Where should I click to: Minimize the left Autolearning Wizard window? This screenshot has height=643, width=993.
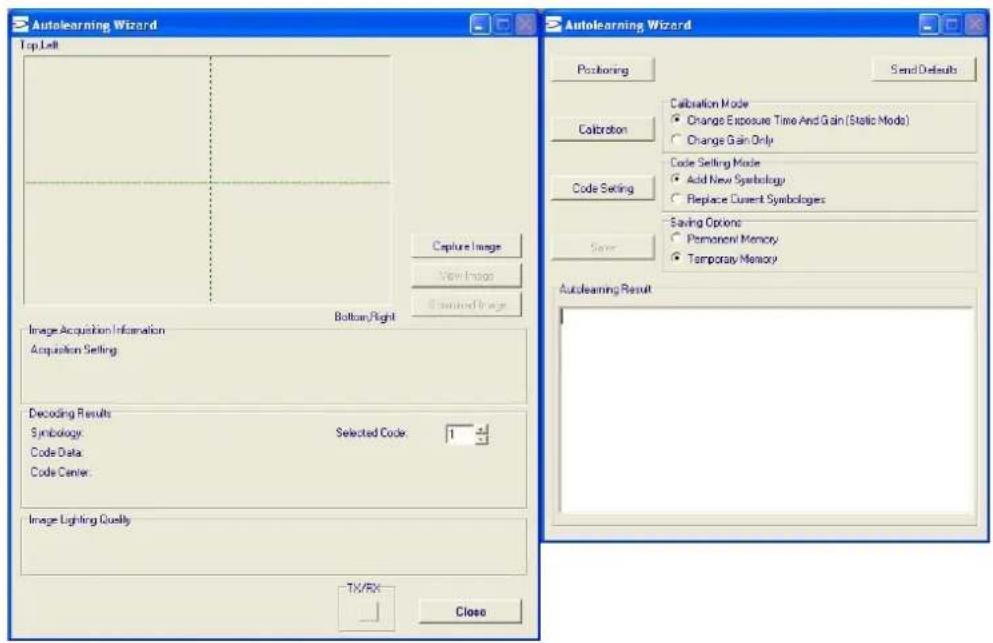480,25
